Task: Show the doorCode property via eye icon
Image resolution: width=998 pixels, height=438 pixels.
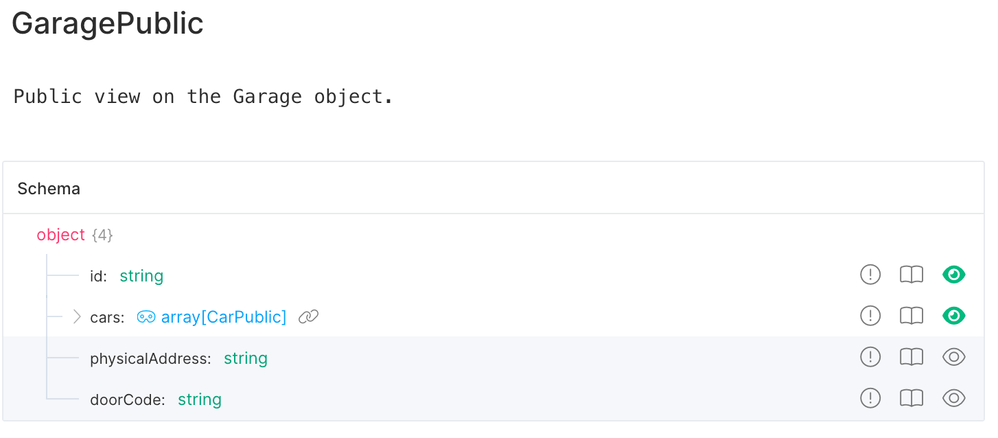Action: (954, 398)
